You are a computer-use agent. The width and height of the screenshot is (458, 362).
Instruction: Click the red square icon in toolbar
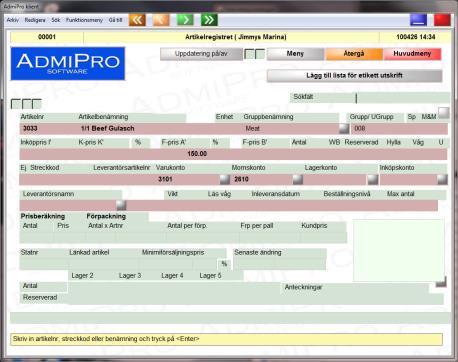pos(442,20)
